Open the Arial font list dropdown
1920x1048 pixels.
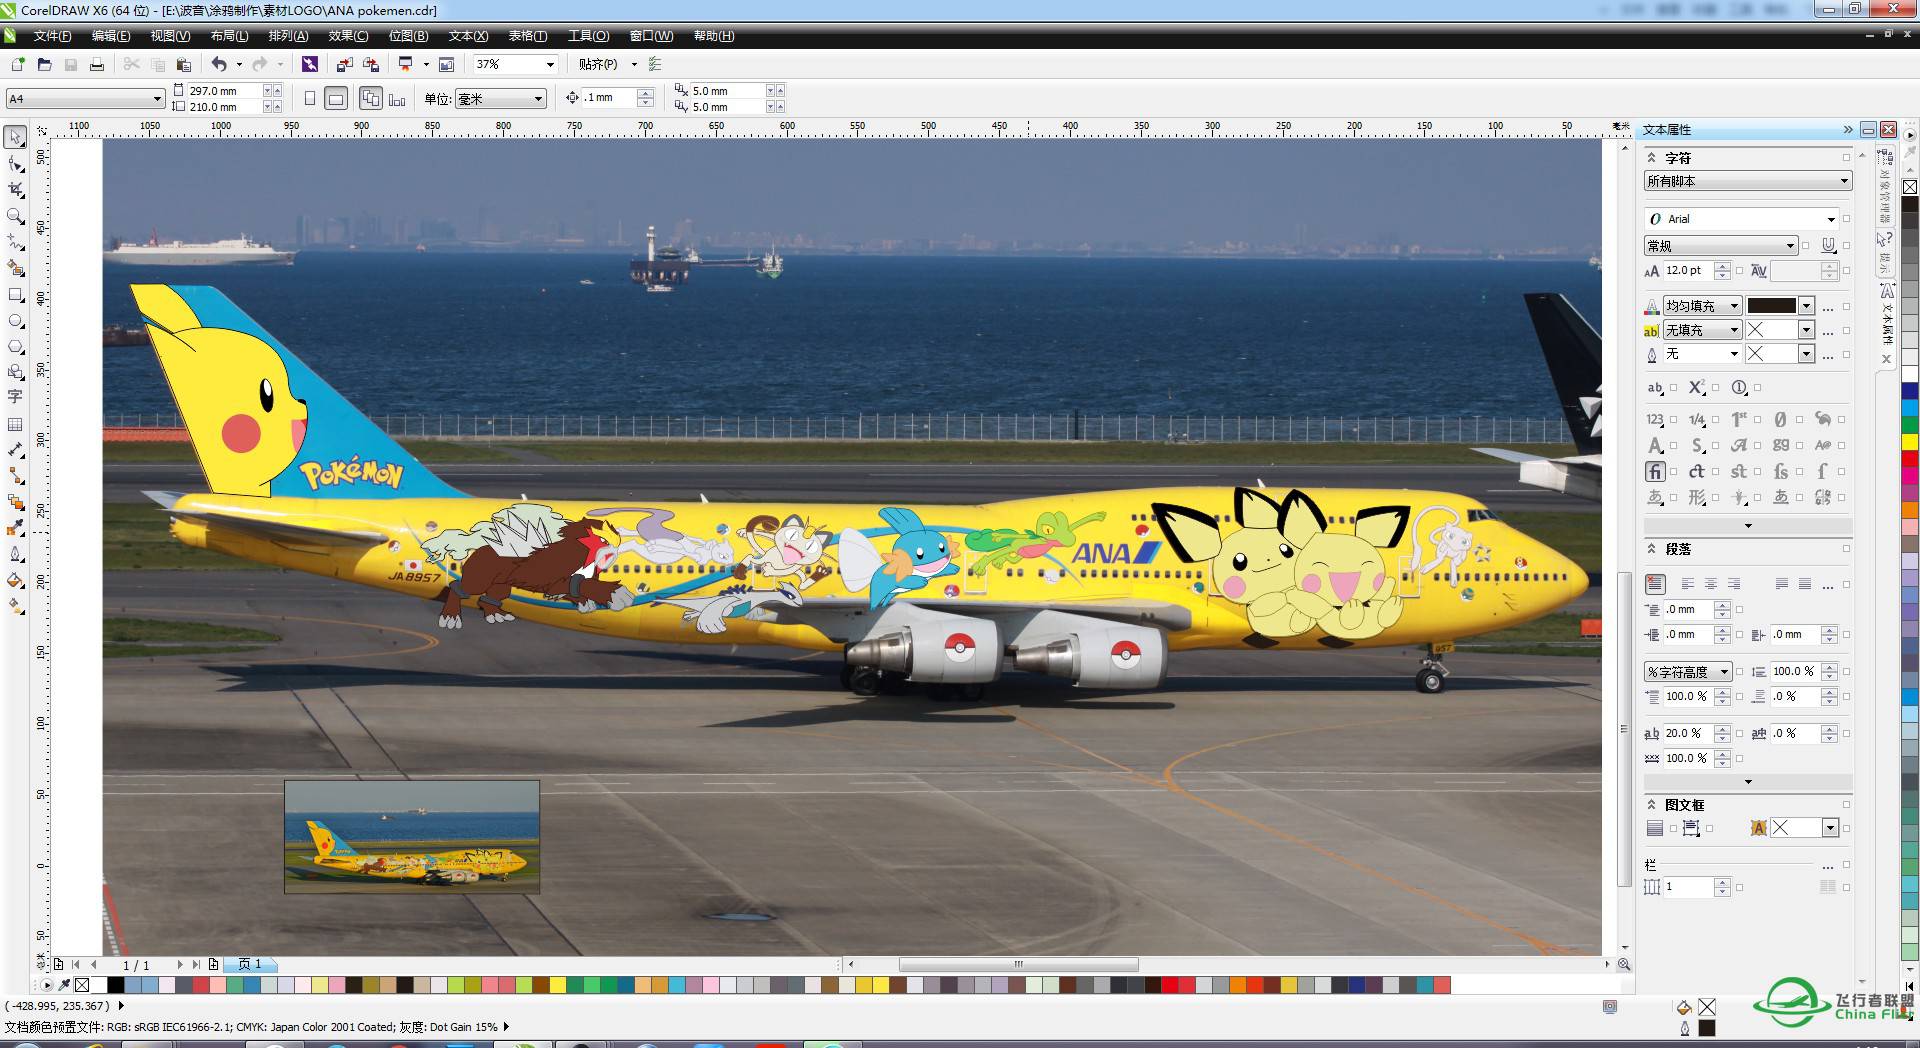click(x=1832, y=218)
